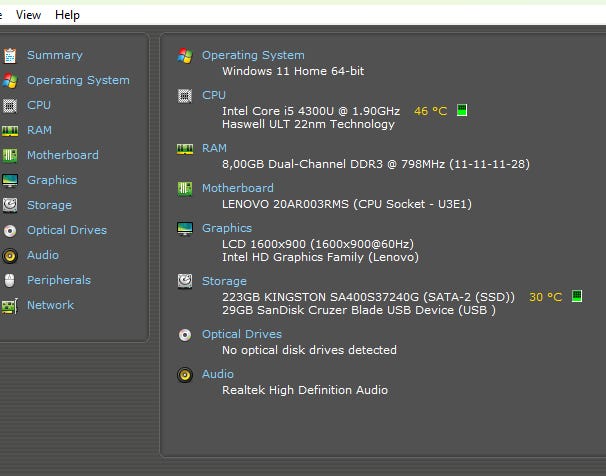This screenshot has width=606, height=476.
Task: Open the Summary section in sidebar
Action: (x=54, y=55)
